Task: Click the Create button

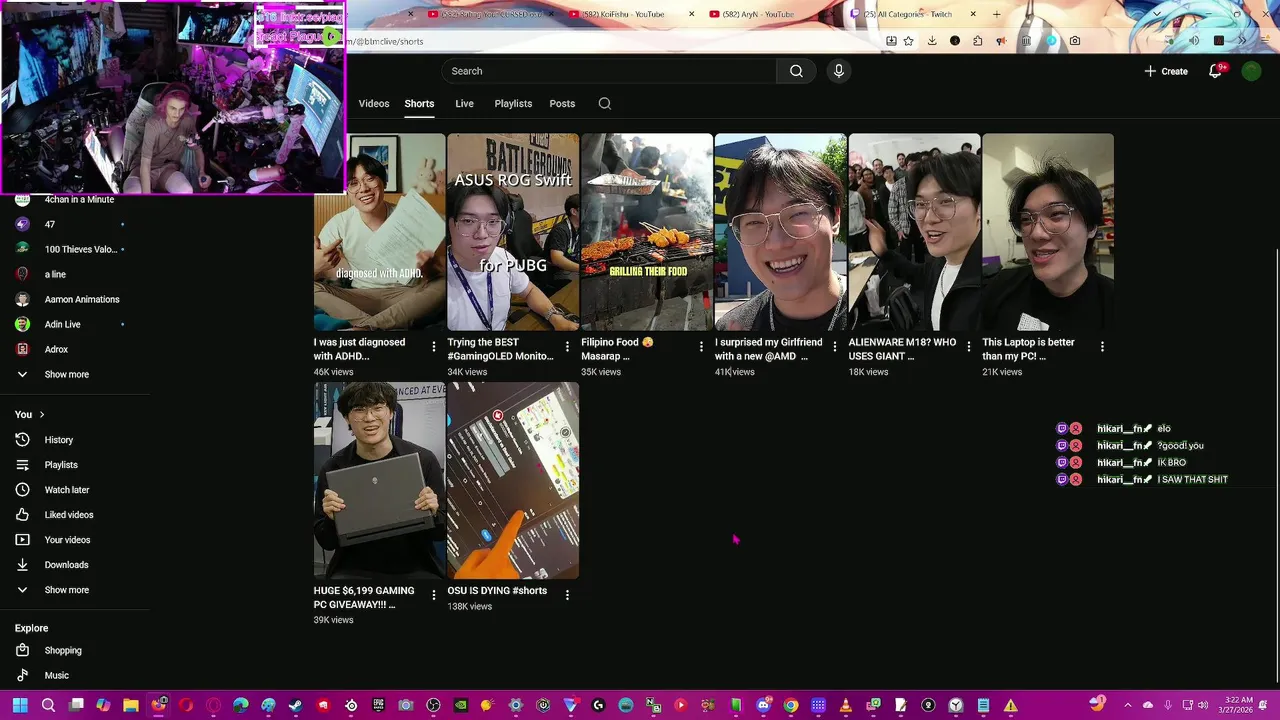Action: (1166, 71)
